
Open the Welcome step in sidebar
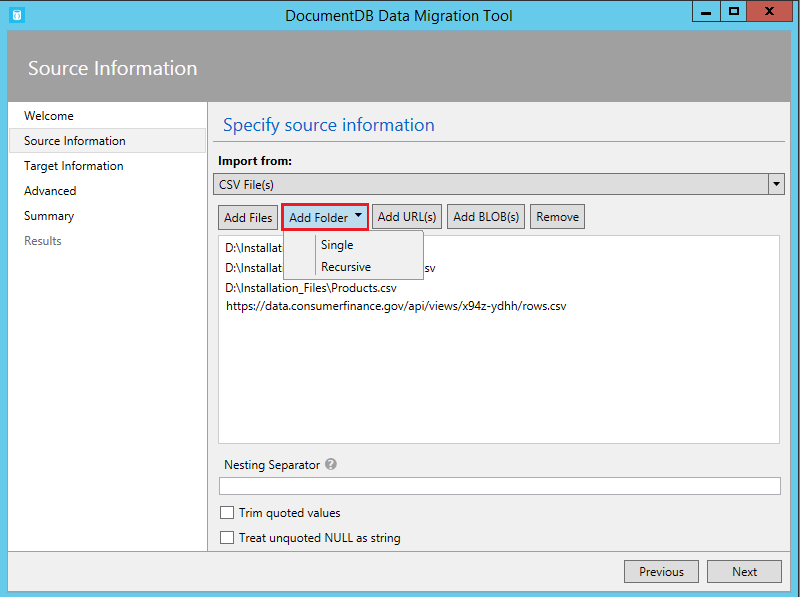[x=49, y=116]
